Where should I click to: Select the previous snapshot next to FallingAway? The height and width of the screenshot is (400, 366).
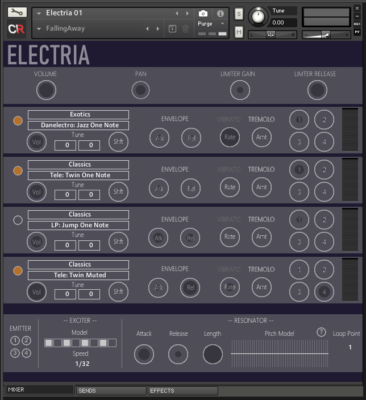(147, 29)
